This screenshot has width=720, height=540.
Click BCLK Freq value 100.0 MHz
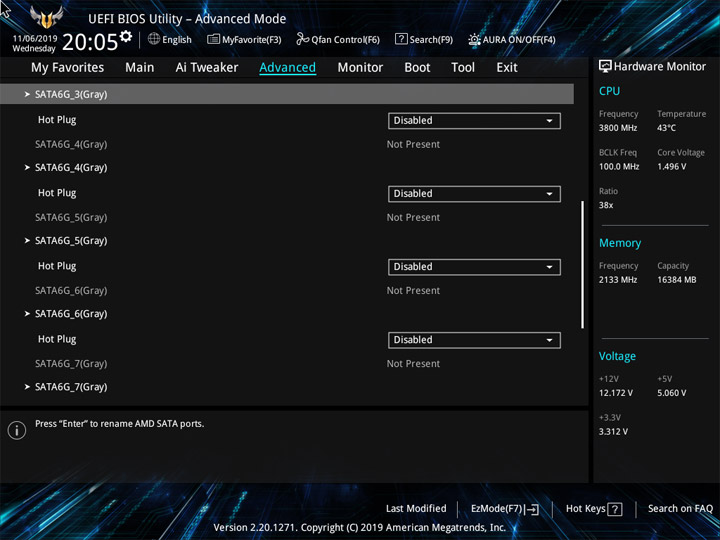point(619,167)
